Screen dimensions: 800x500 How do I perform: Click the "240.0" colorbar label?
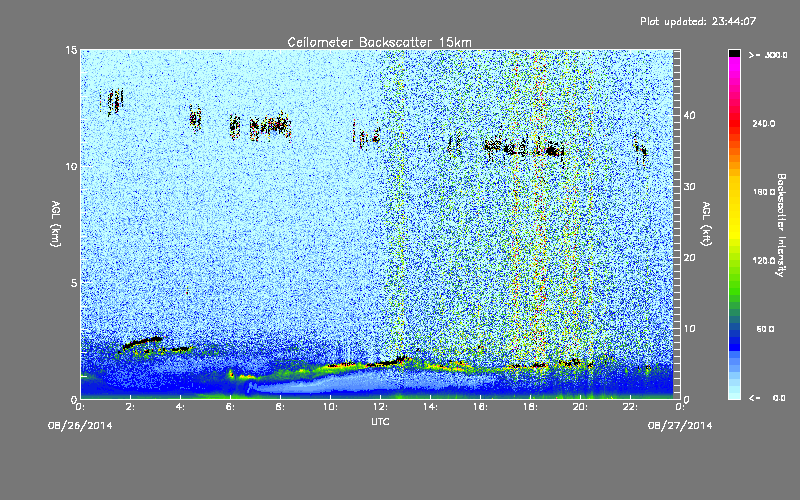(764, 124)
